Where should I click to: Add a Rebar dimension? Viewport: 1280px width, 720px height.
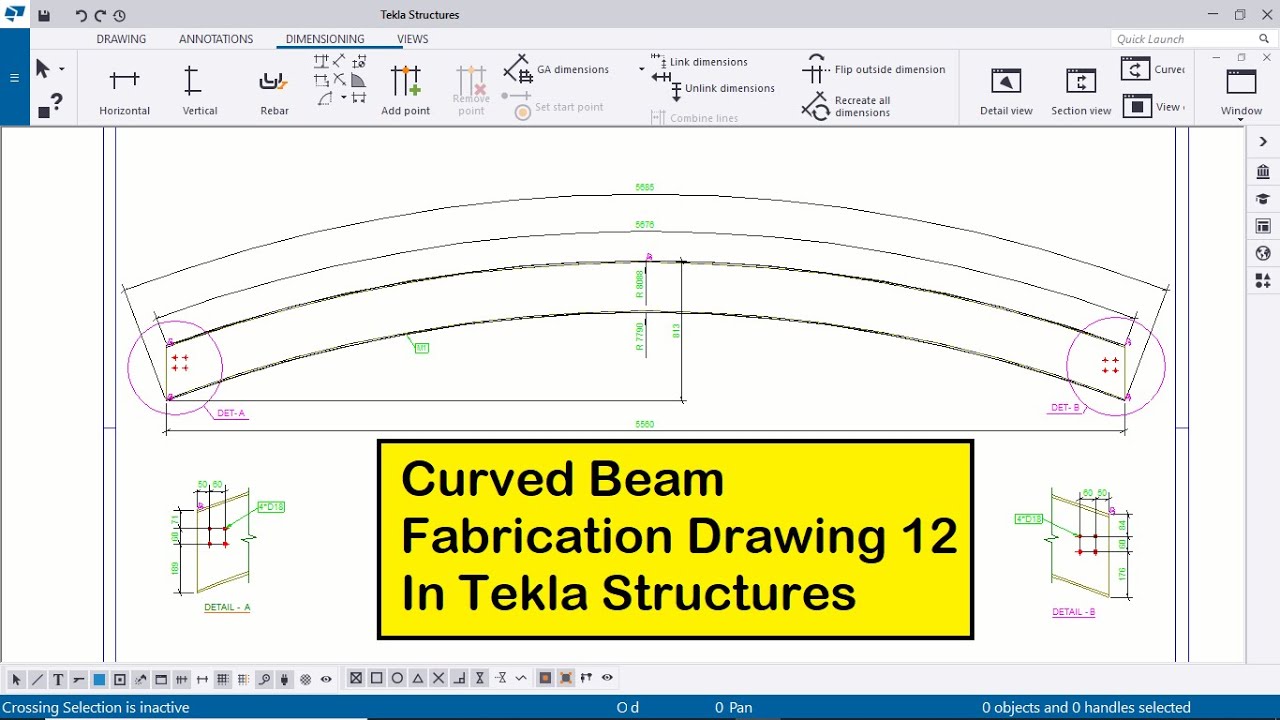pyautogui.click(x=274, y=90)
